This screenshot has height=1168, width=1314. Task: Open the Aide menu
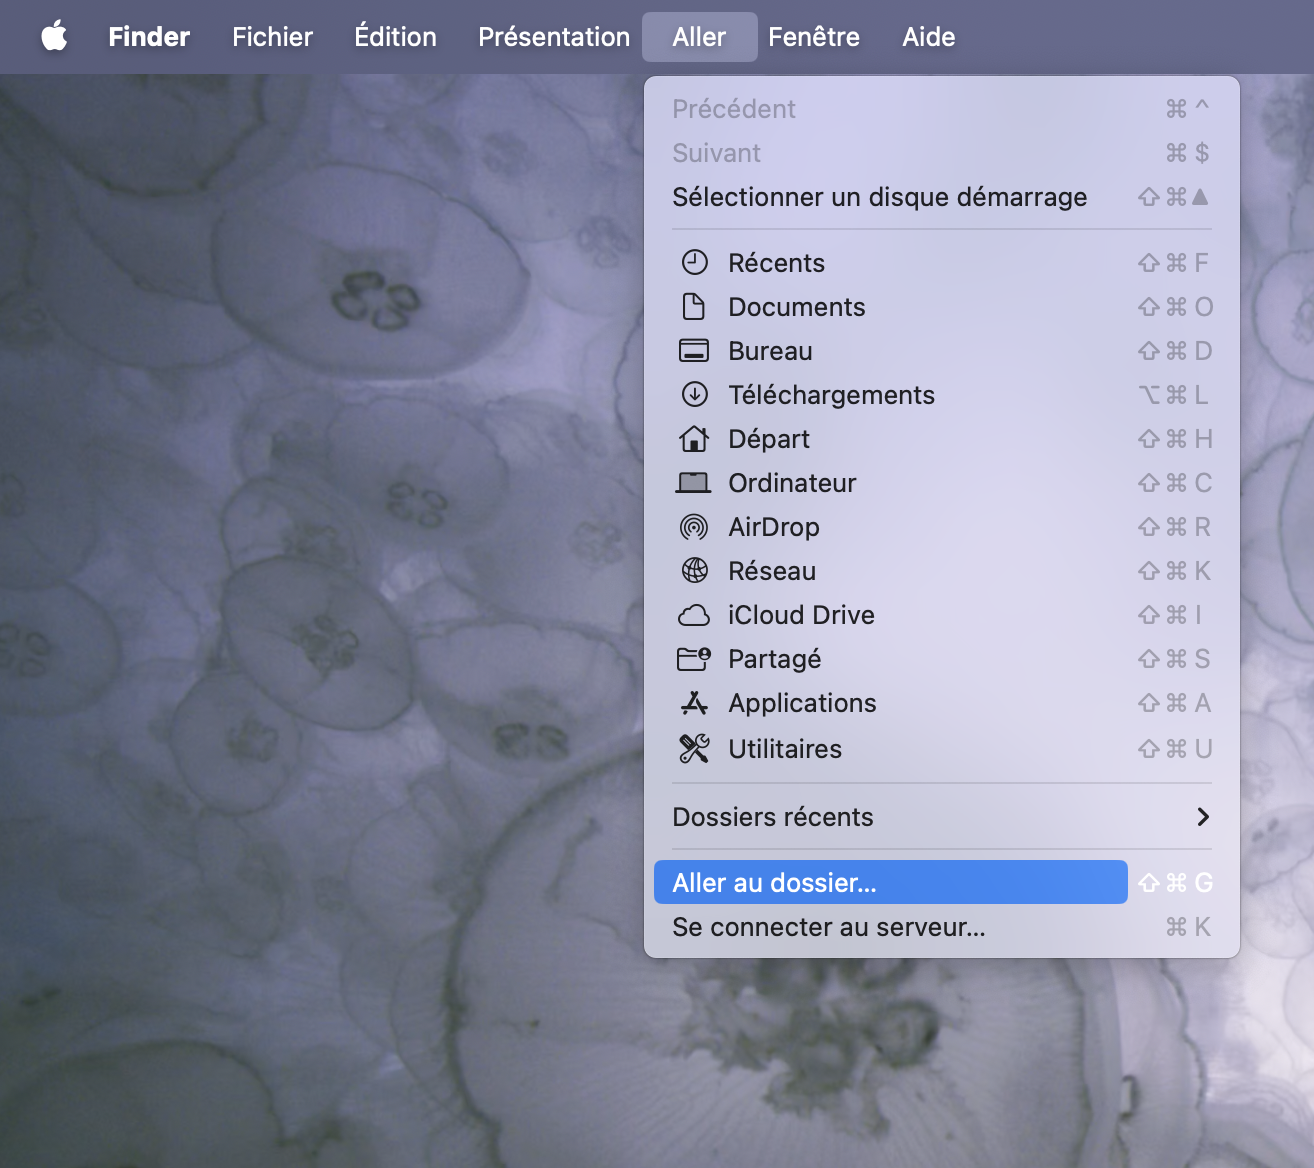[x=929, y=37]
